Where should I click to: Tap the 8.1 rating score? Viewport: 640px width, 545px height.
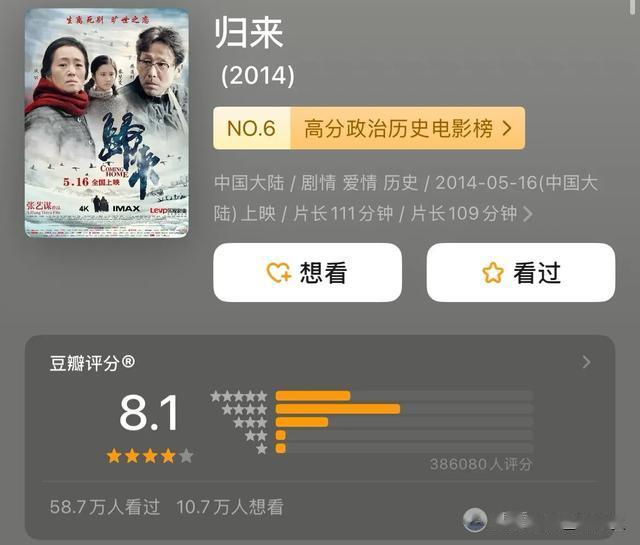[x=149, y=412]
